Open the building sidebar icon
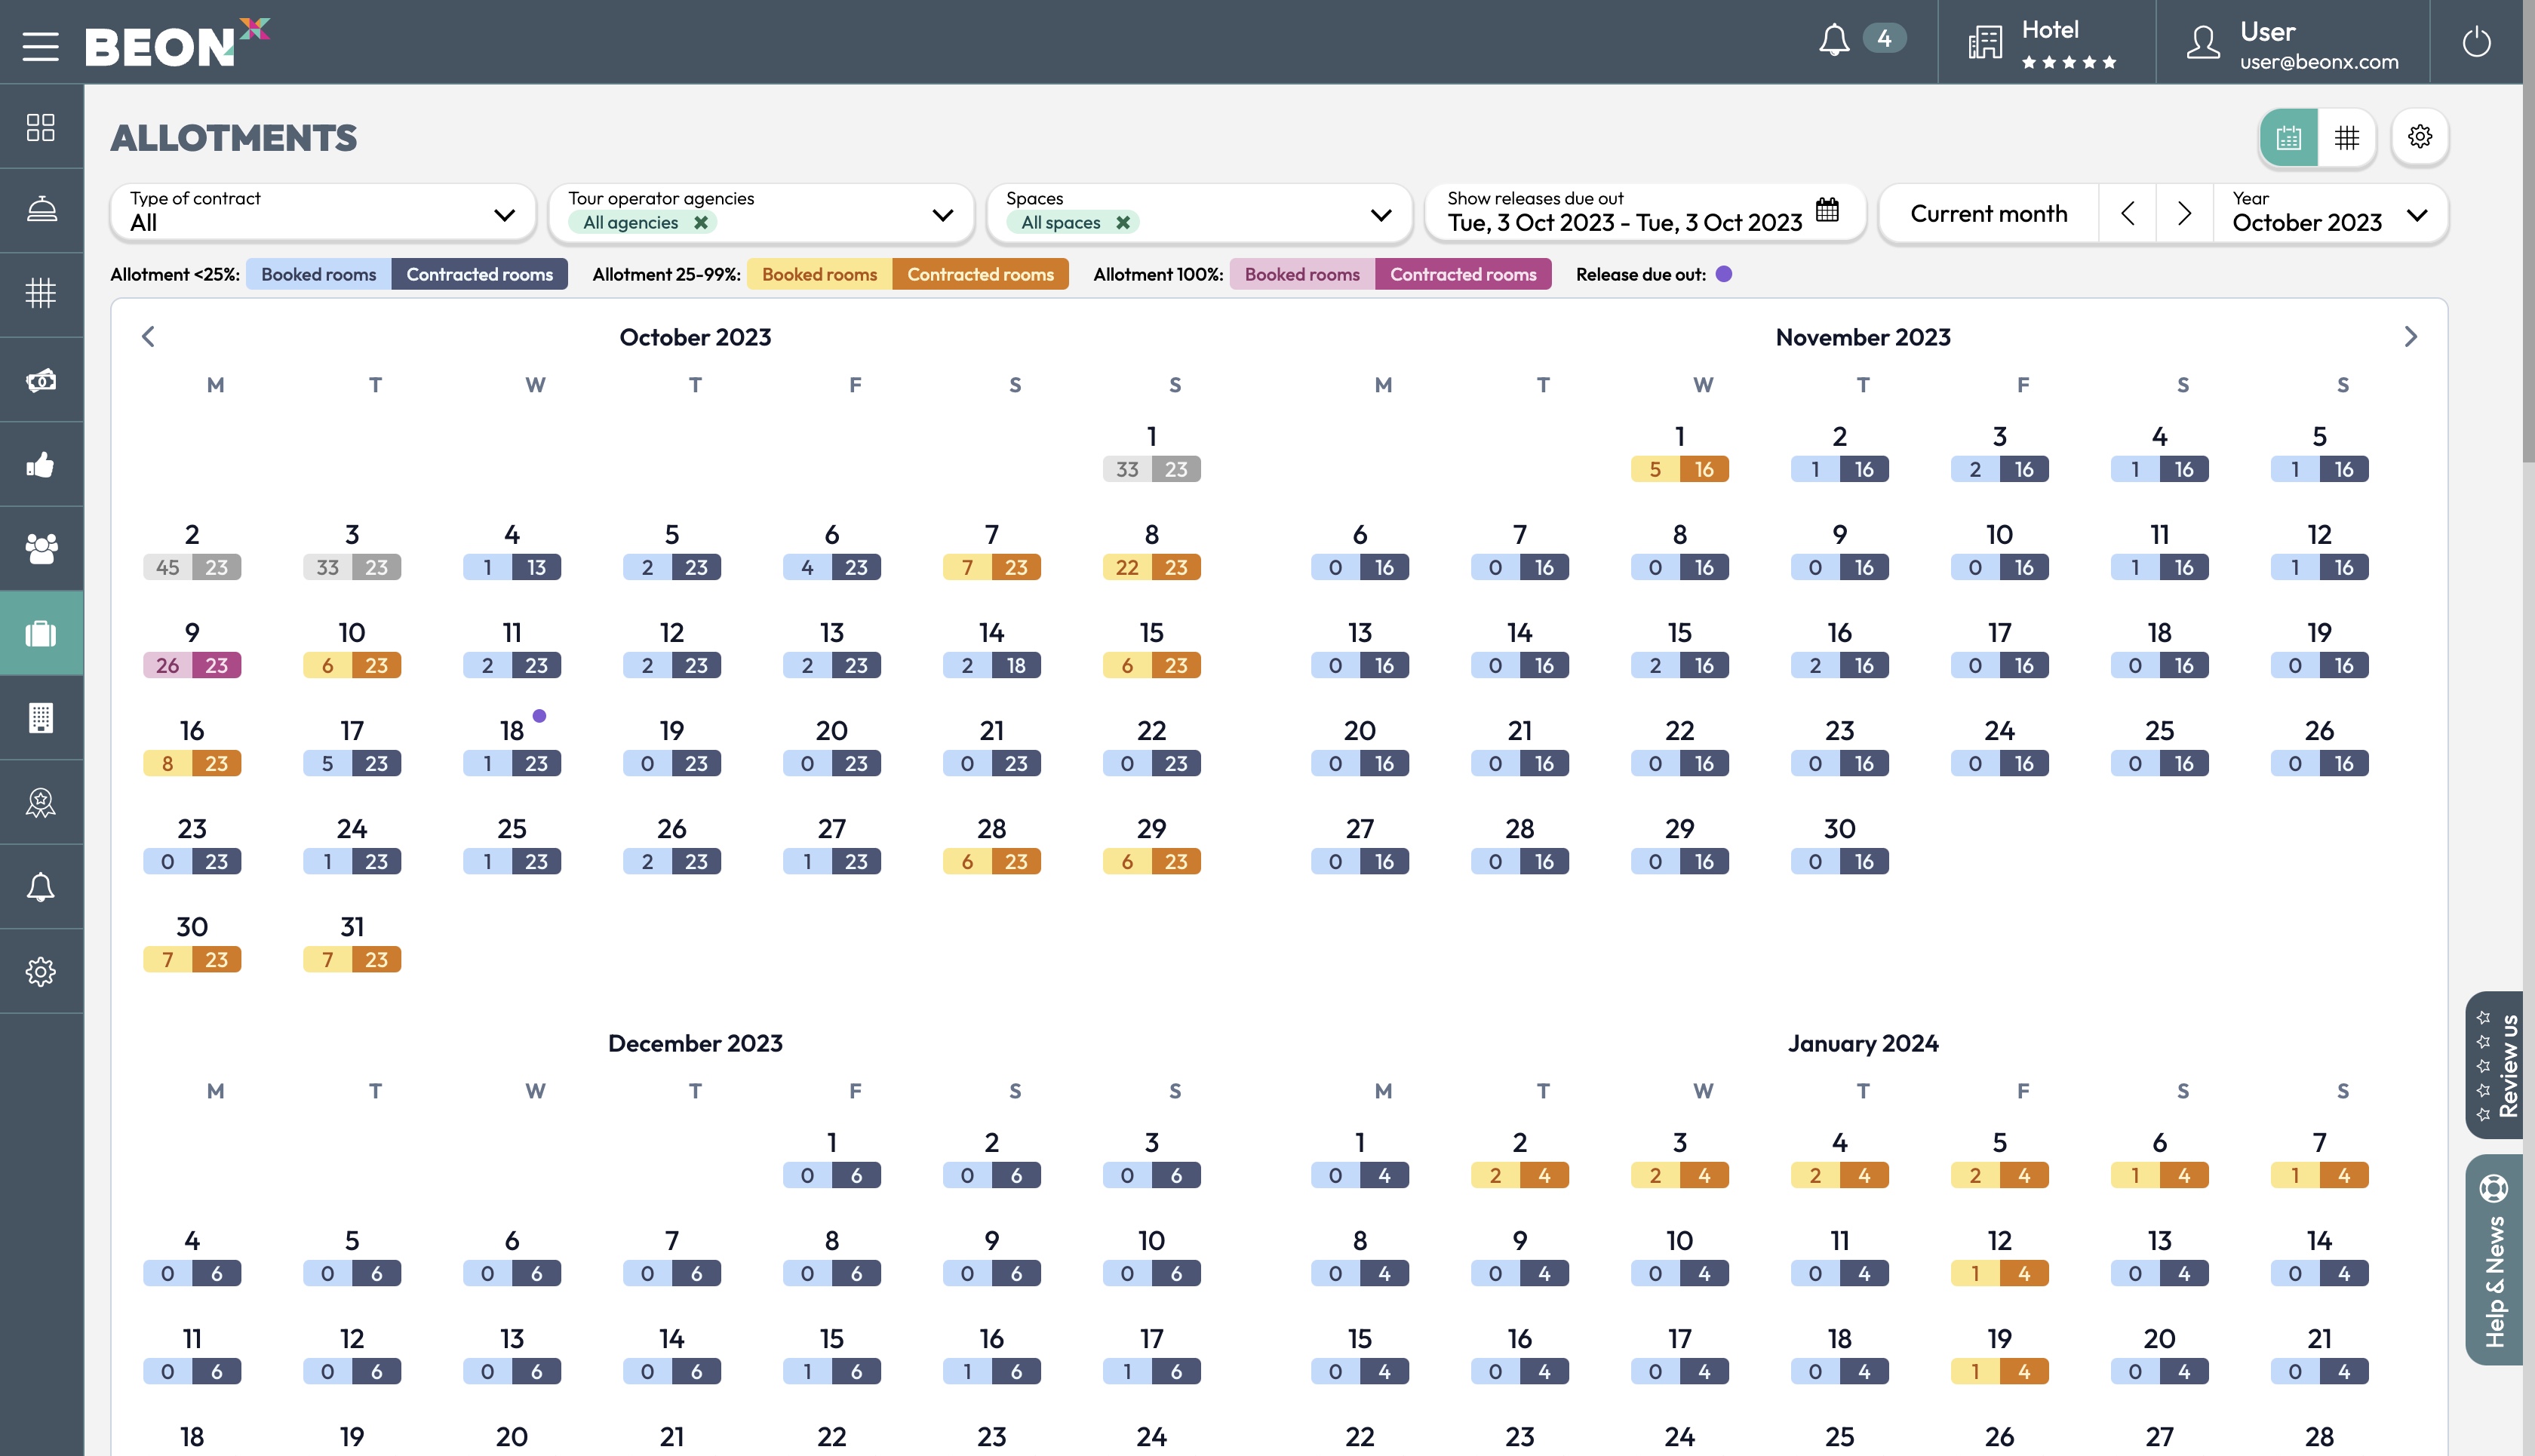 pyautogui.click(x=41, y=717)
